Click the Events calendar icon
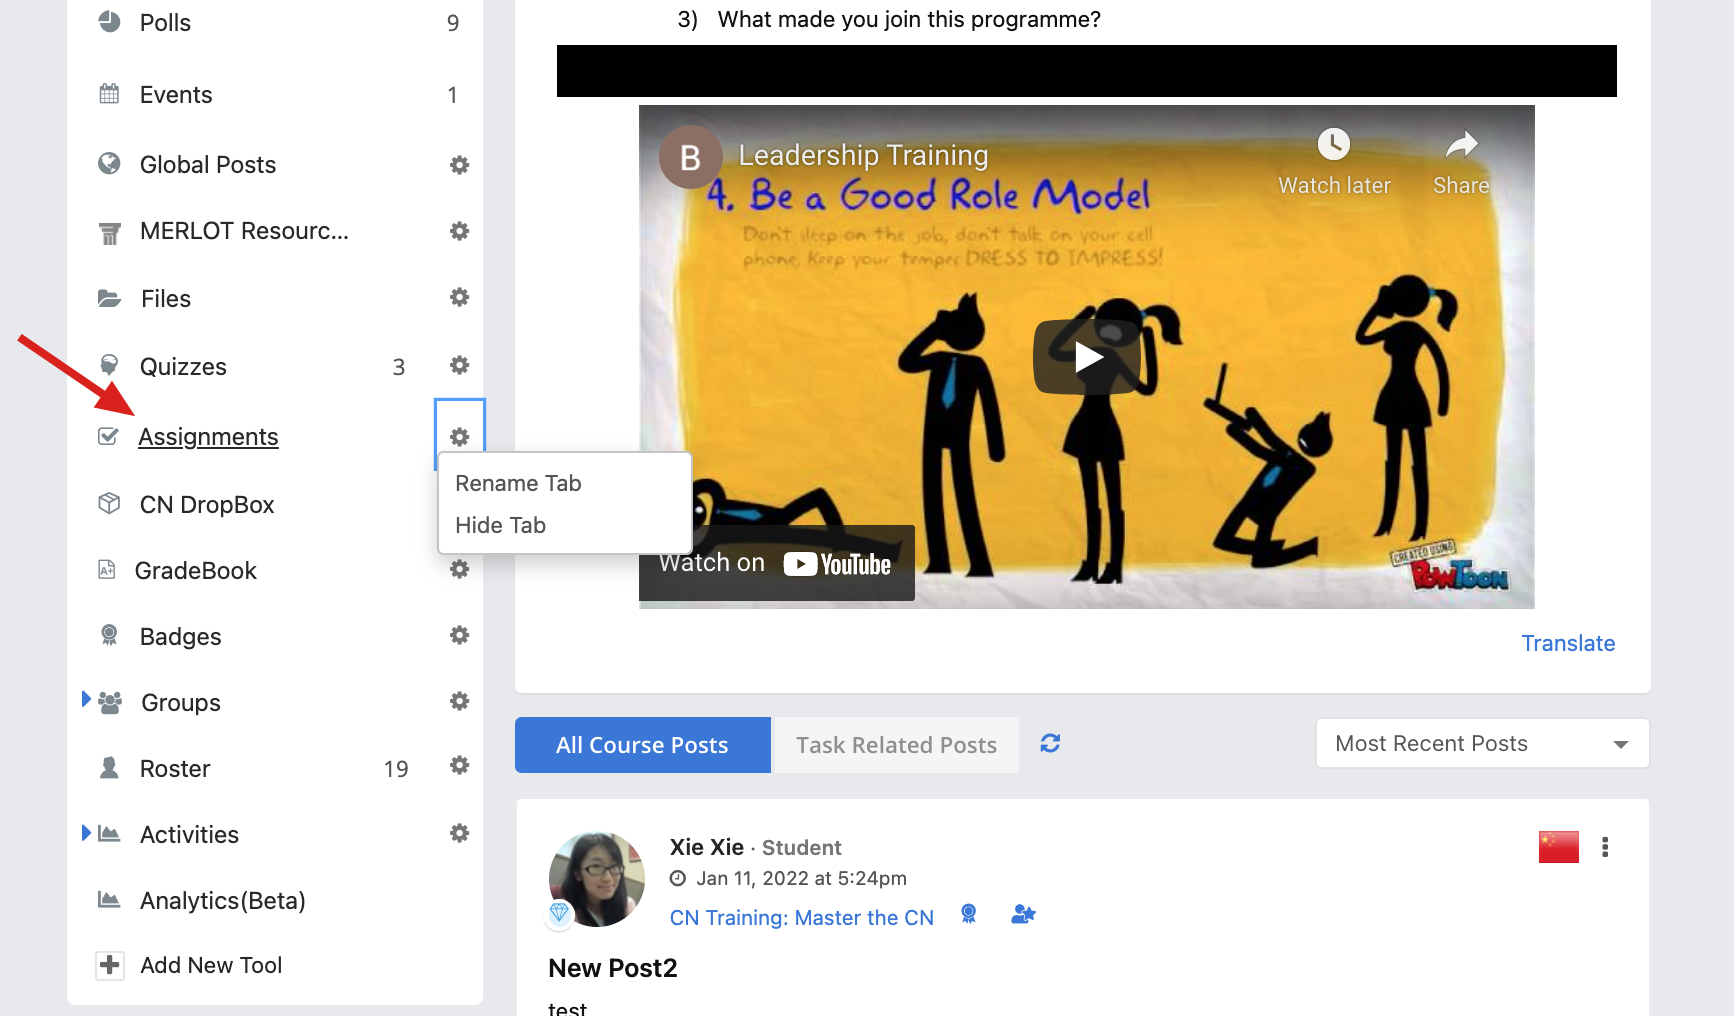This screenshot has height=1016, width=1734. coord(109,94)
